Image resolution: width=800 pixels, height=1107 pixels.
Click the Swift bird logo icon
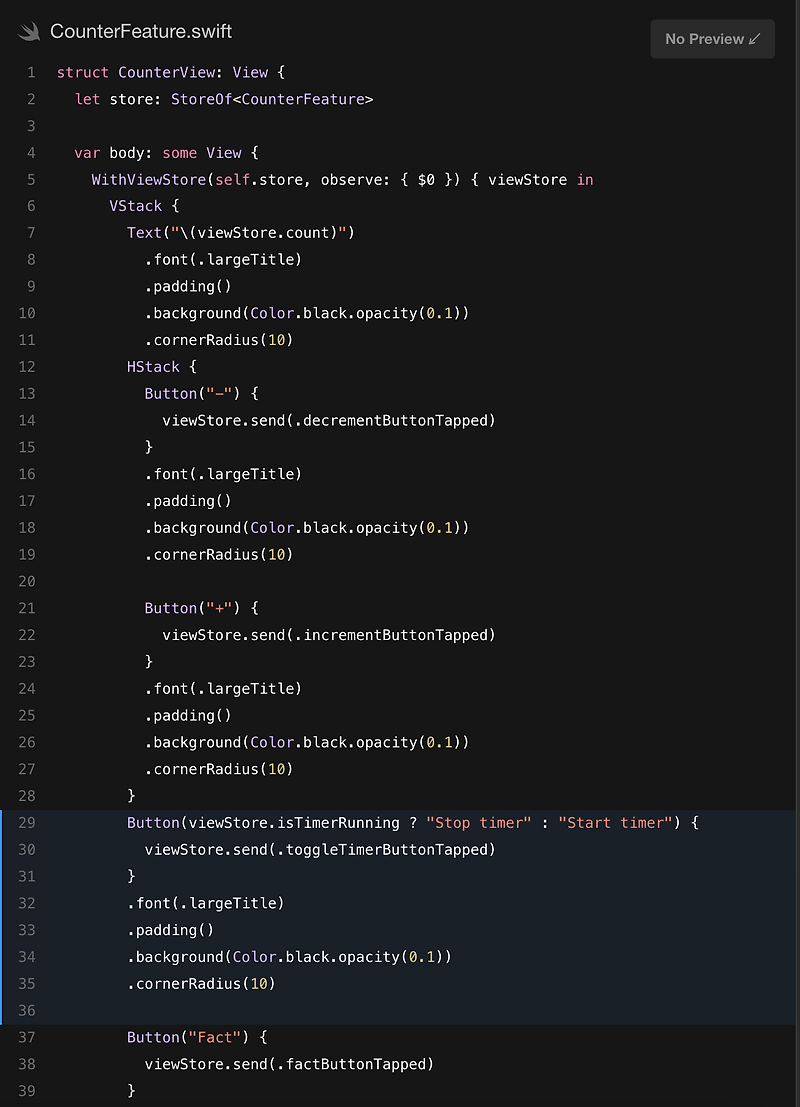click(x=29, y=31)
